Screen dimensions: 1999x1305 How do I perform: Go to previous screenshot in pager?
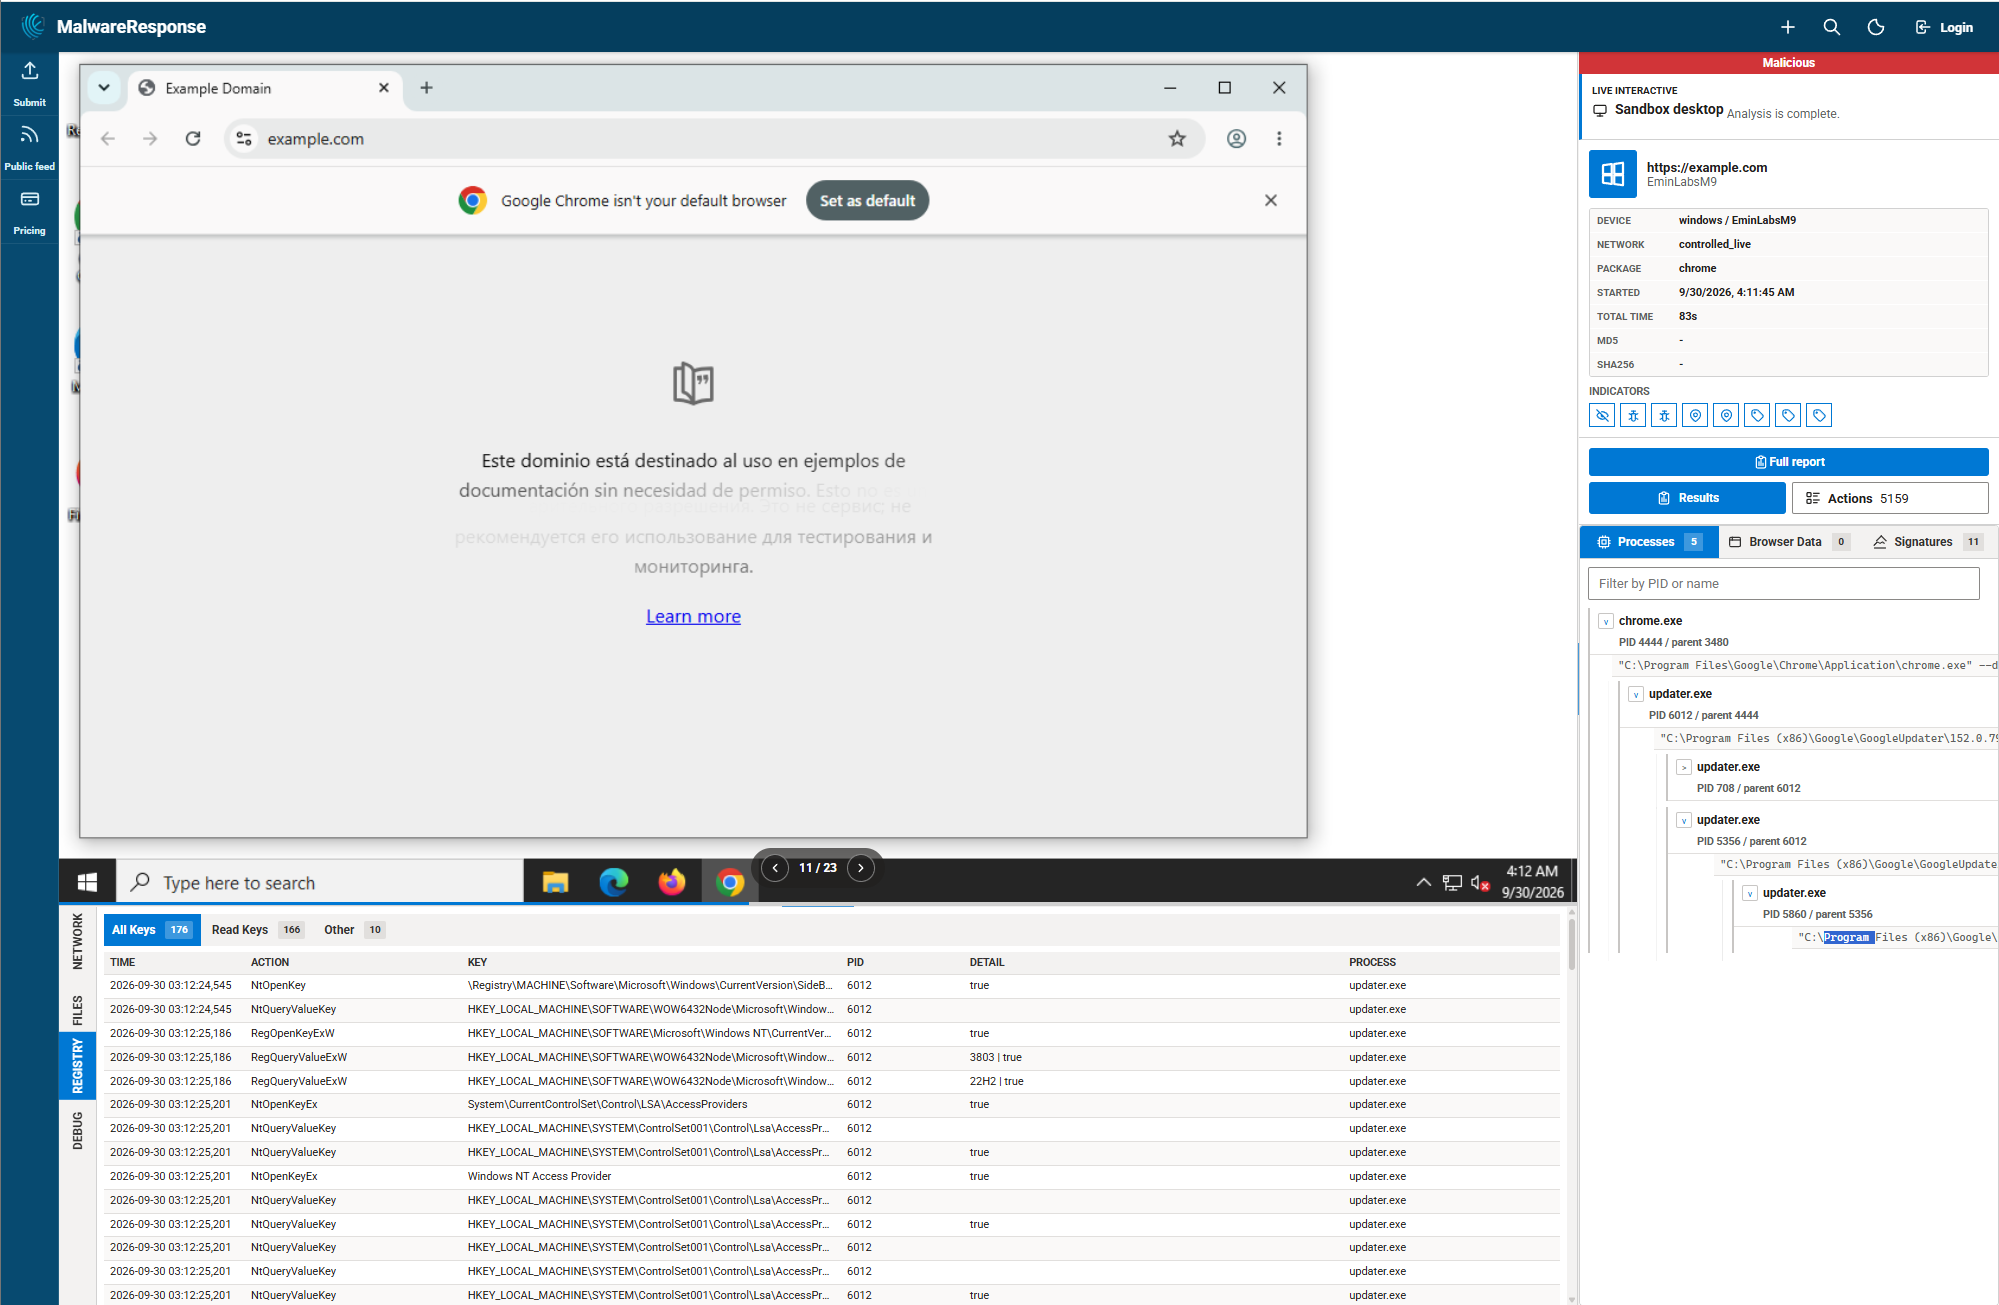(x=775, y=868)
